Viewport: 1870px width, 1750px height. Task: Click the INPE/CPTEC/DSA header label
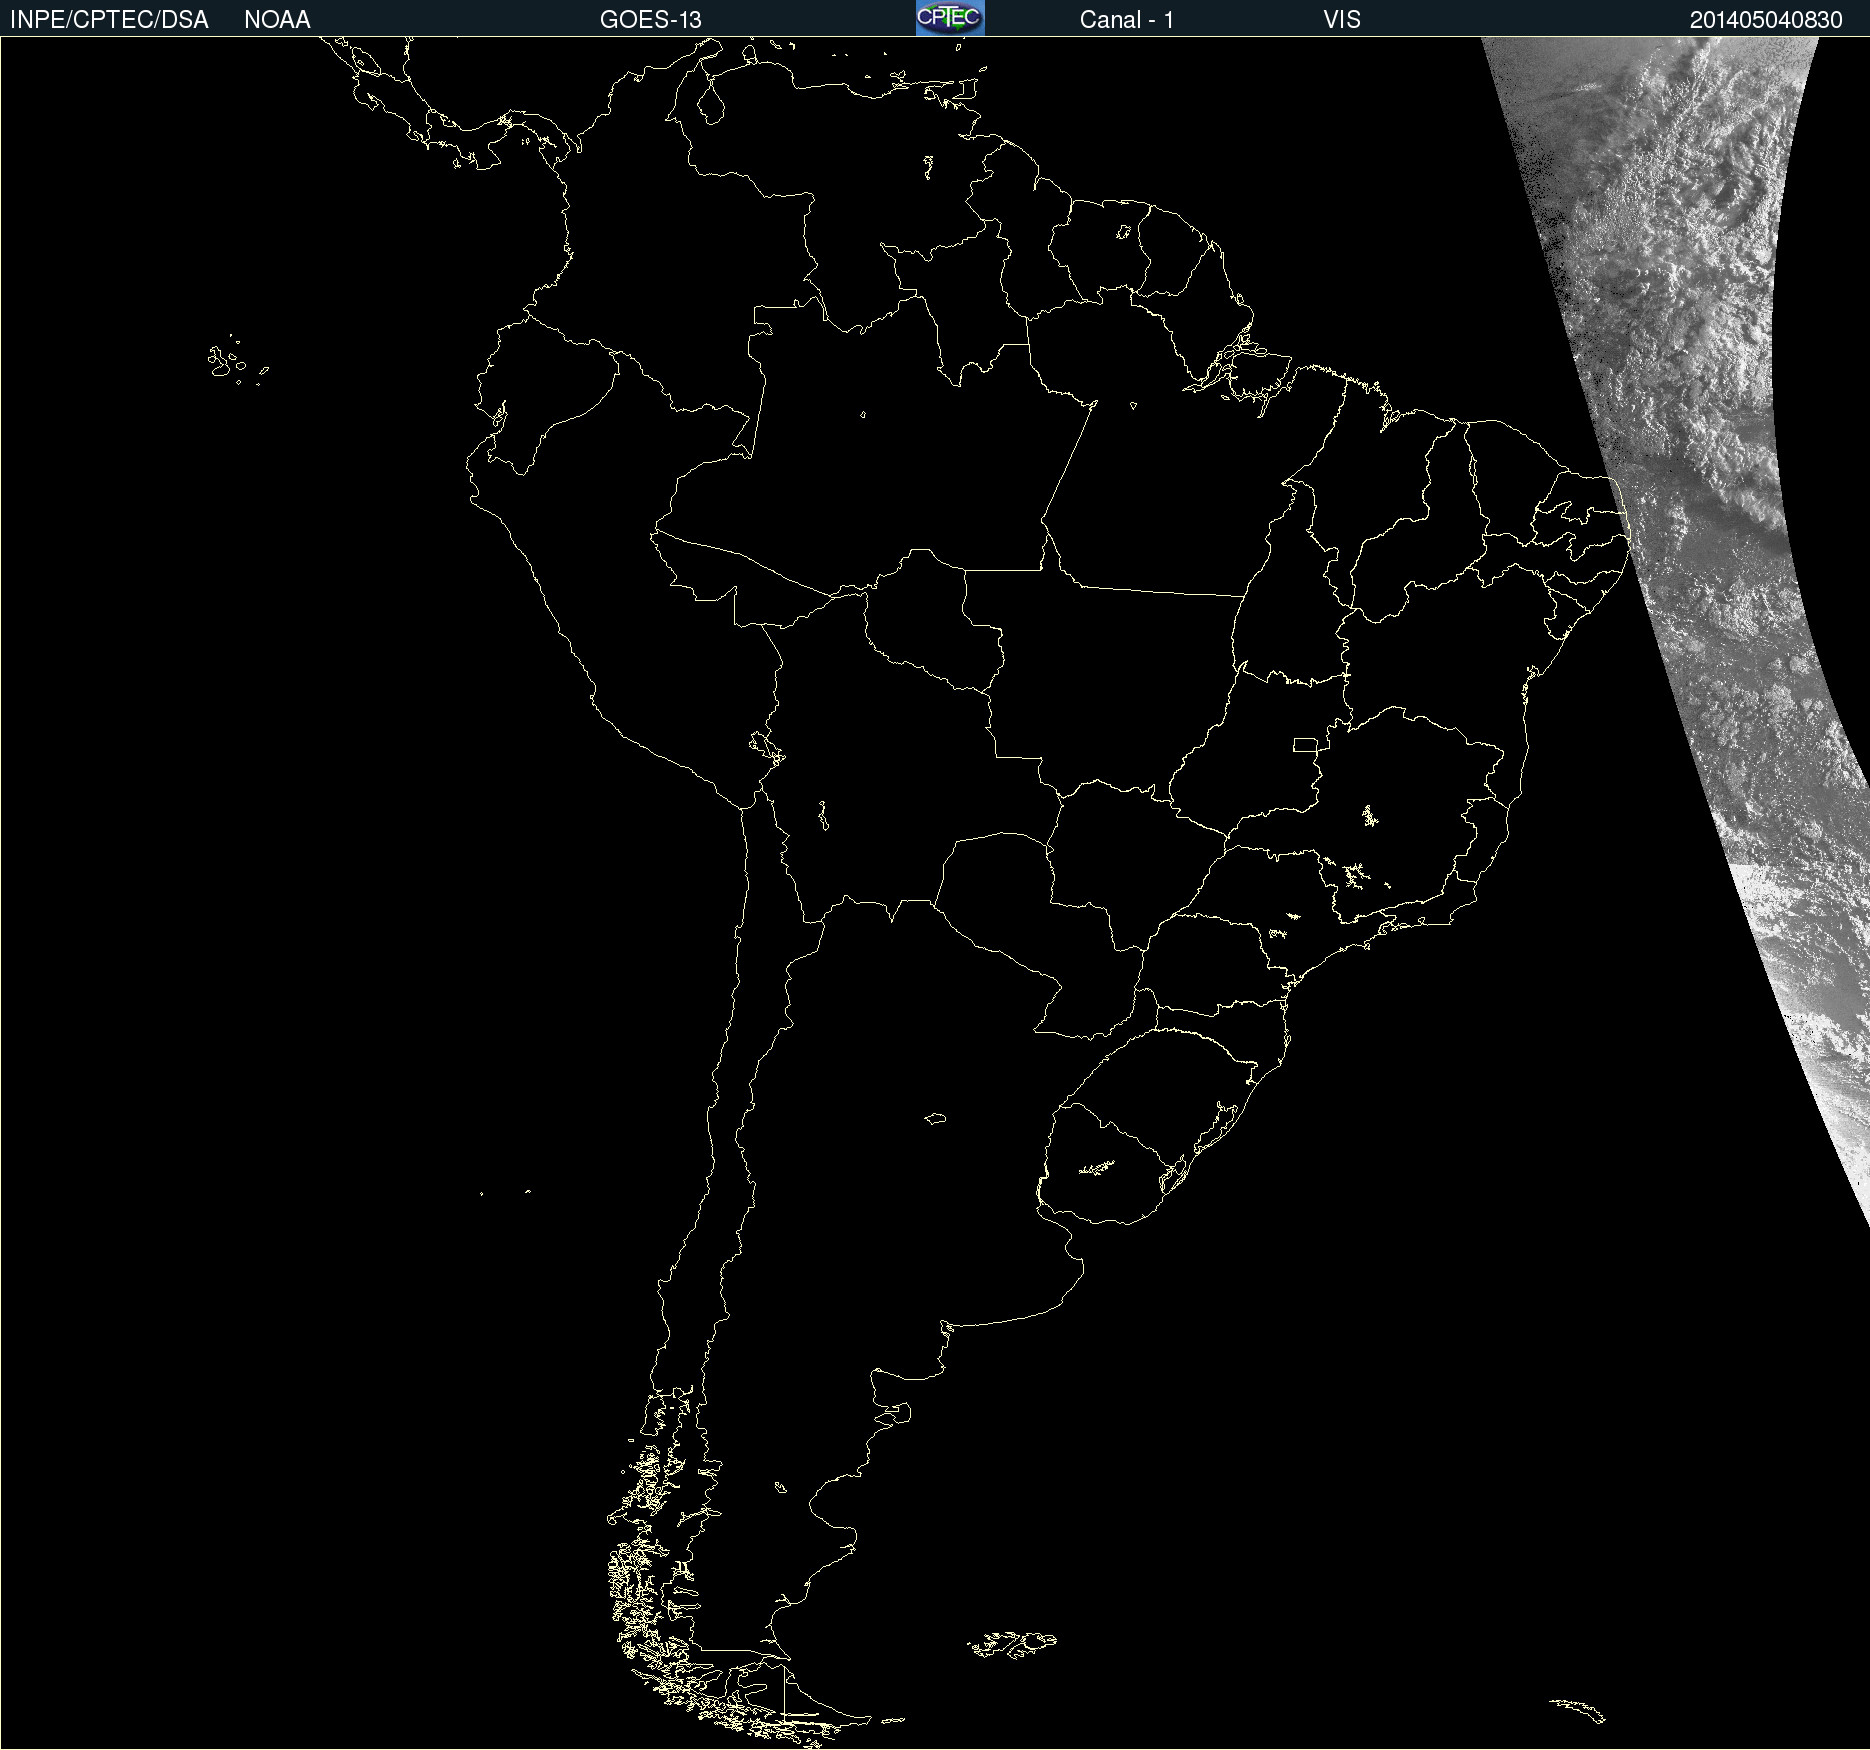point(109,20)
